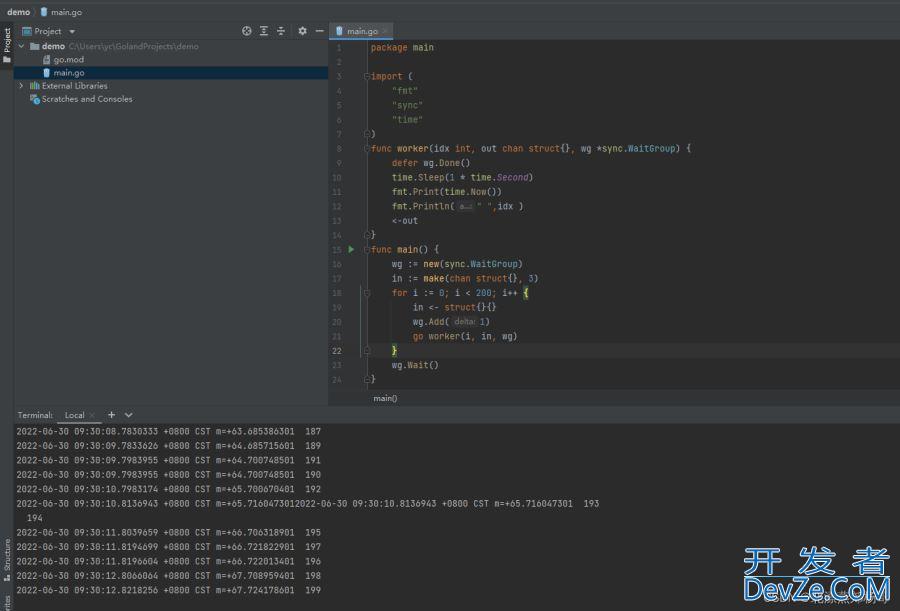Click the Terminal: panel label
The image size is (900, 611).
point(35,415)
